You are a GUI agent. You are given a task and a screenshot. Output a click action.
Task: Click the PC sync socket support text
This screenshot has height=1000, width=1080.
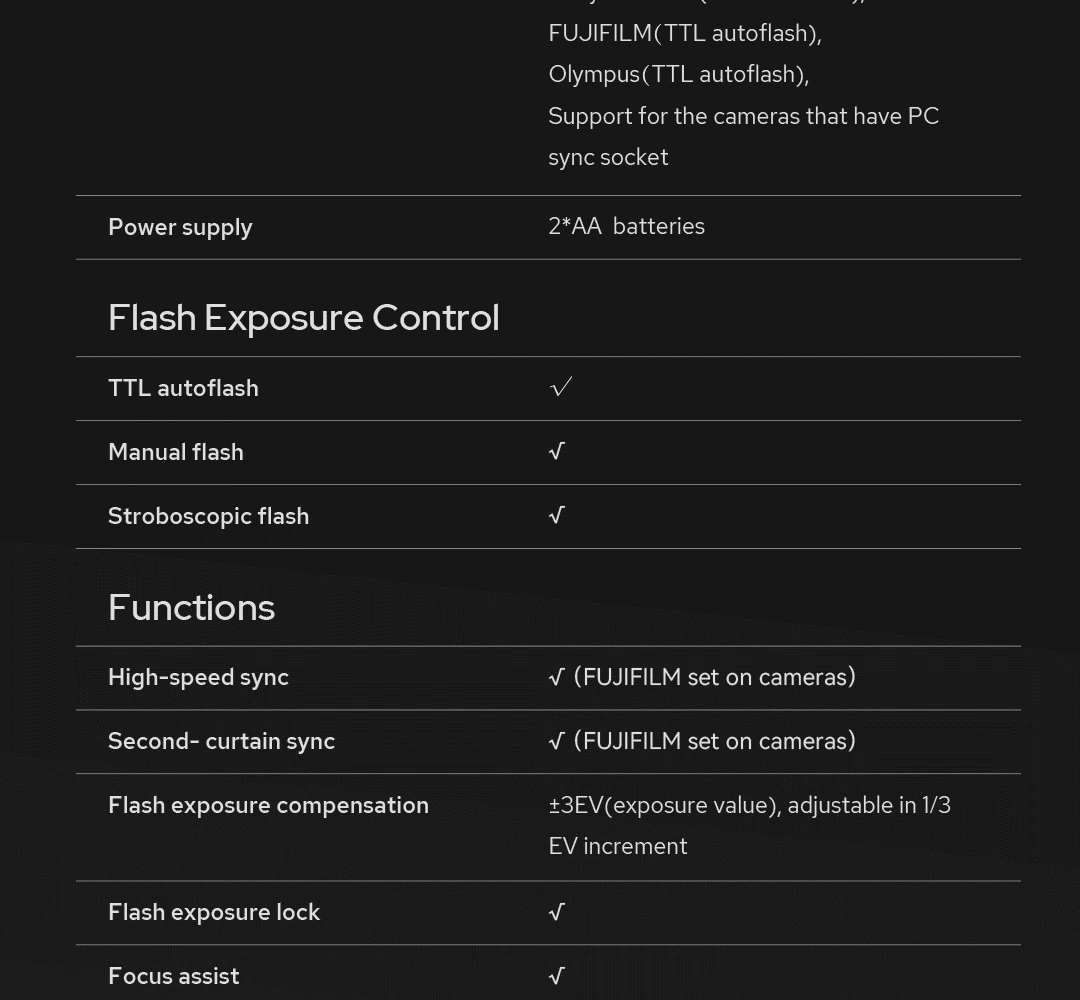pyautogui.click(x=743, y=136)
